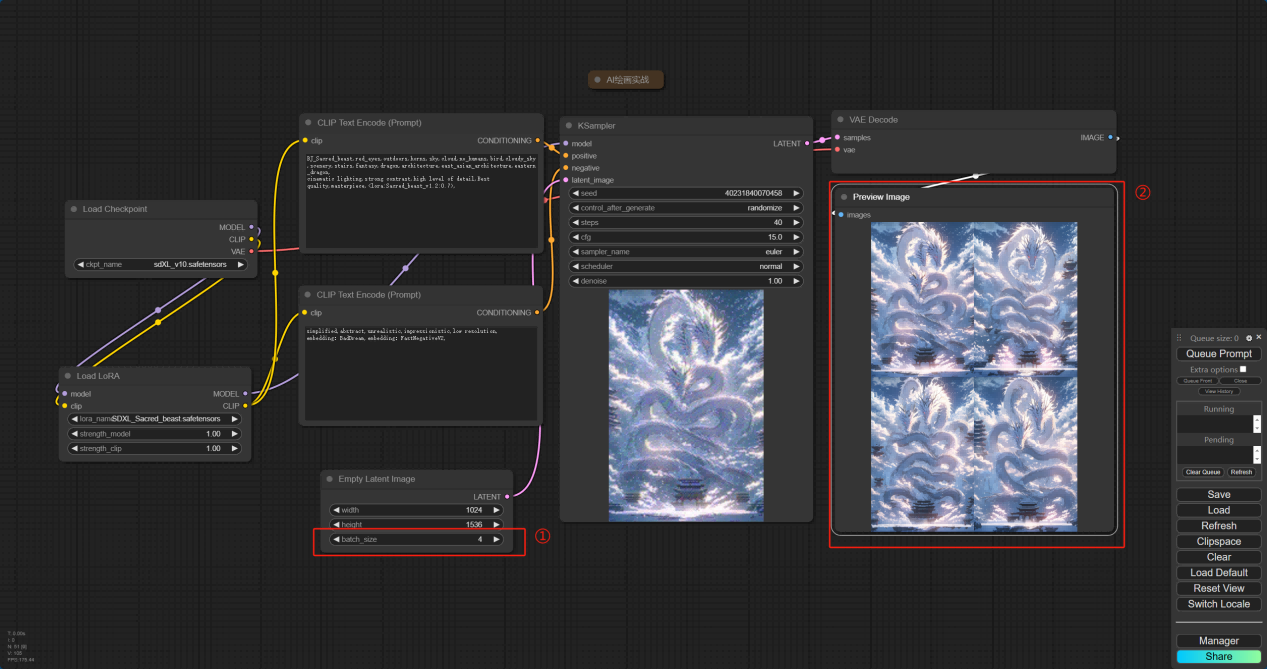Click the Preview Image images input socket
Image resolution: width=1267 pixels, height=669 pixels.
[841, 215]
